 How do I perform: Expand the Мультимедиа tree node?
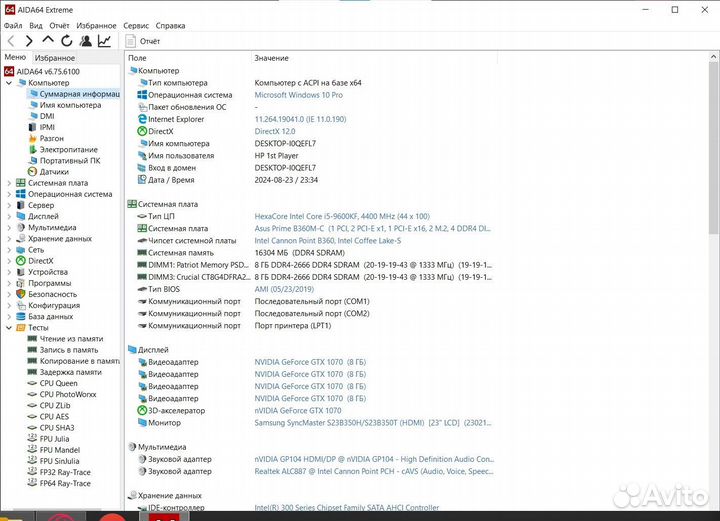(x=9, y=227)
